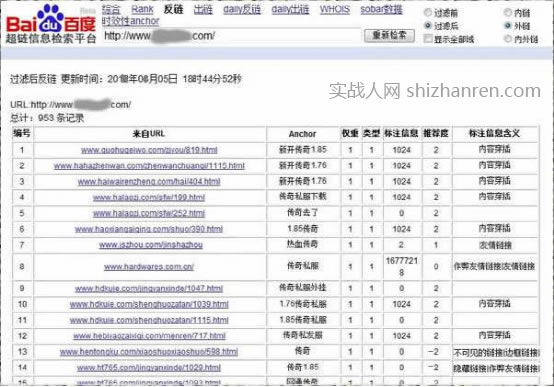Focus the URL search input field
The width and height of the screenshot is (554, 387).
(x=232, y=36)
